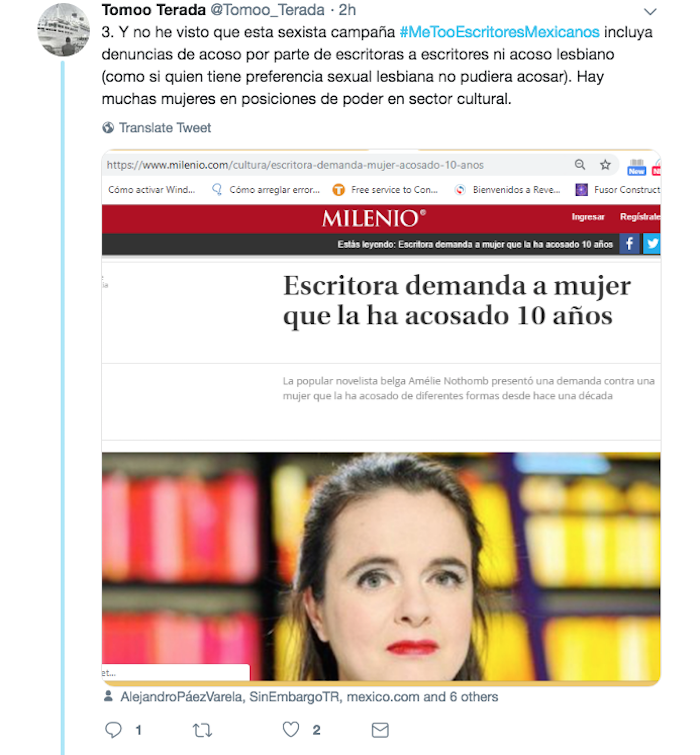Enlarge the Milenio article screenshot image
Screen dimensions: 700x755
[x=381, y=417]
